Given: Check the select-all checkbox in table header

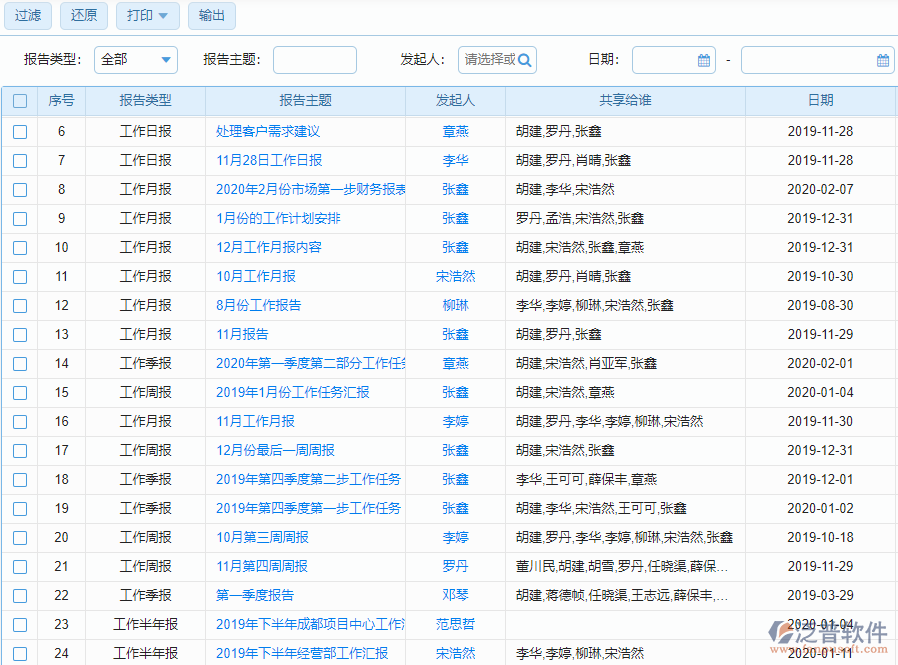Looking at the screenshot, I should pyautogui.click(x=19, y=101).
